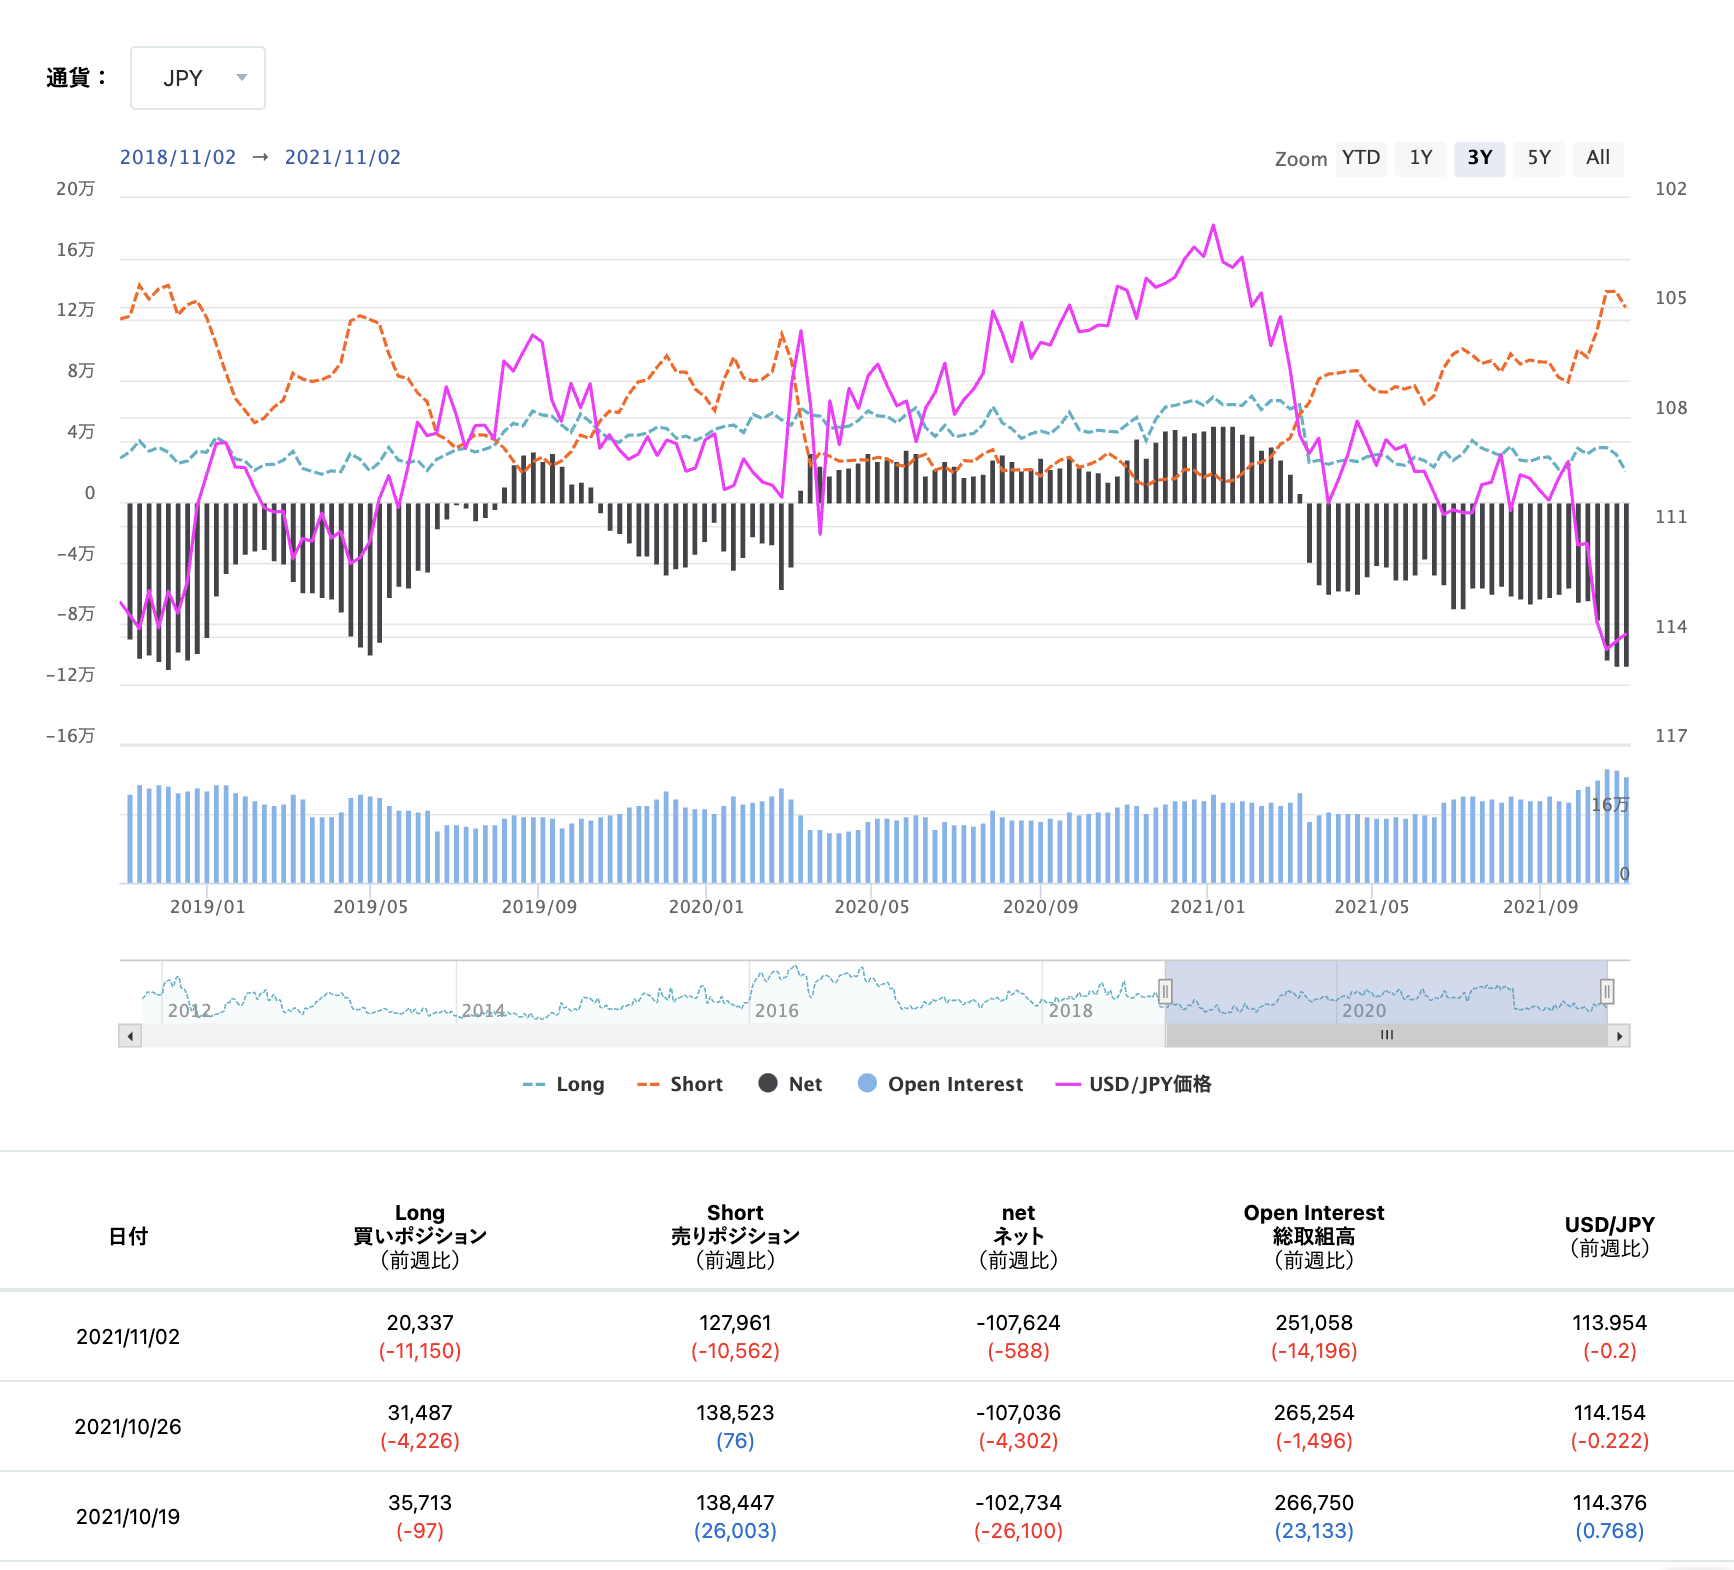Screen dimensions: 1734x1570
Task: Click the Open Interest value 266,750
Action: point(1314,1503)
